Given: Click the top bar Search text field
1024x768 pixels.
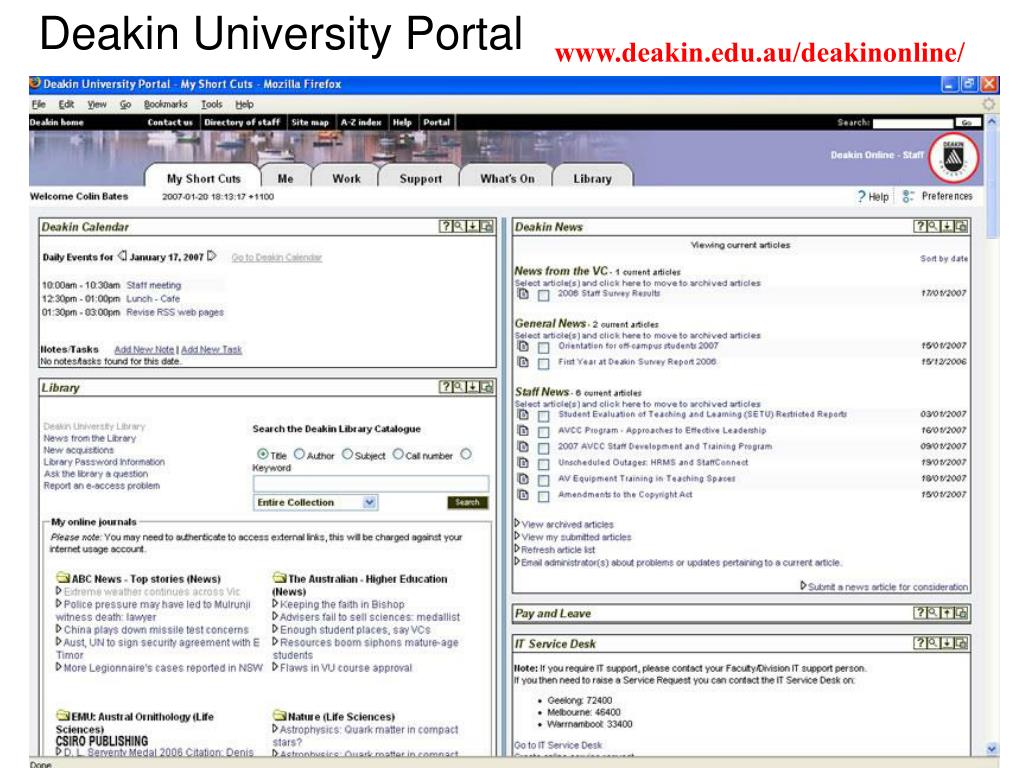Looking at the screenshot, I should click(x=913, y=123).
